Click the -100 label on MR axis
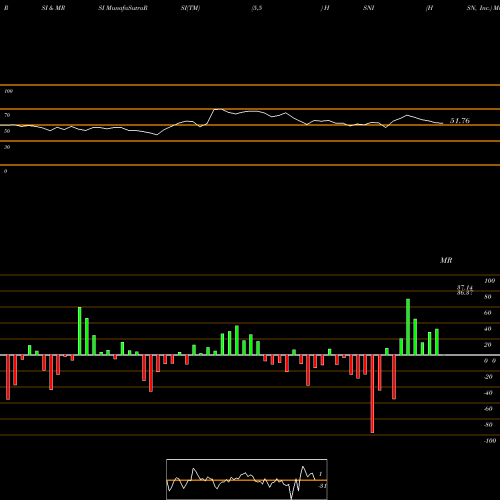This screenshot has height=500, width=500. [x=490, y=441]
